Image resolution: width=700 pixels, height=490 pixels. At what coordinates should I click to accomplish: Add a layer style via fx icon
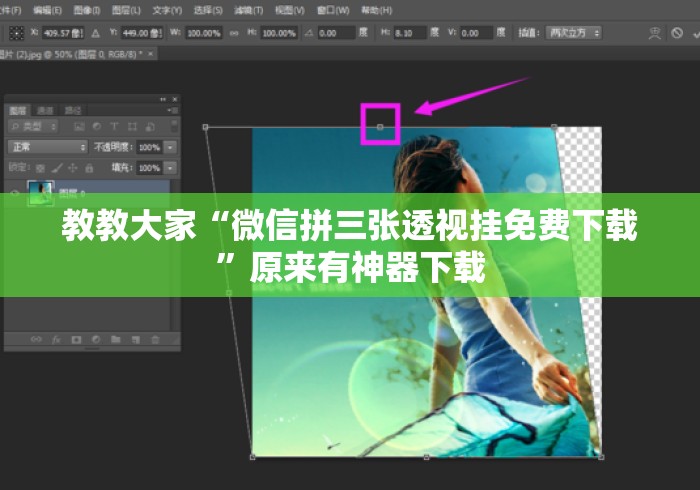point(56,340)
